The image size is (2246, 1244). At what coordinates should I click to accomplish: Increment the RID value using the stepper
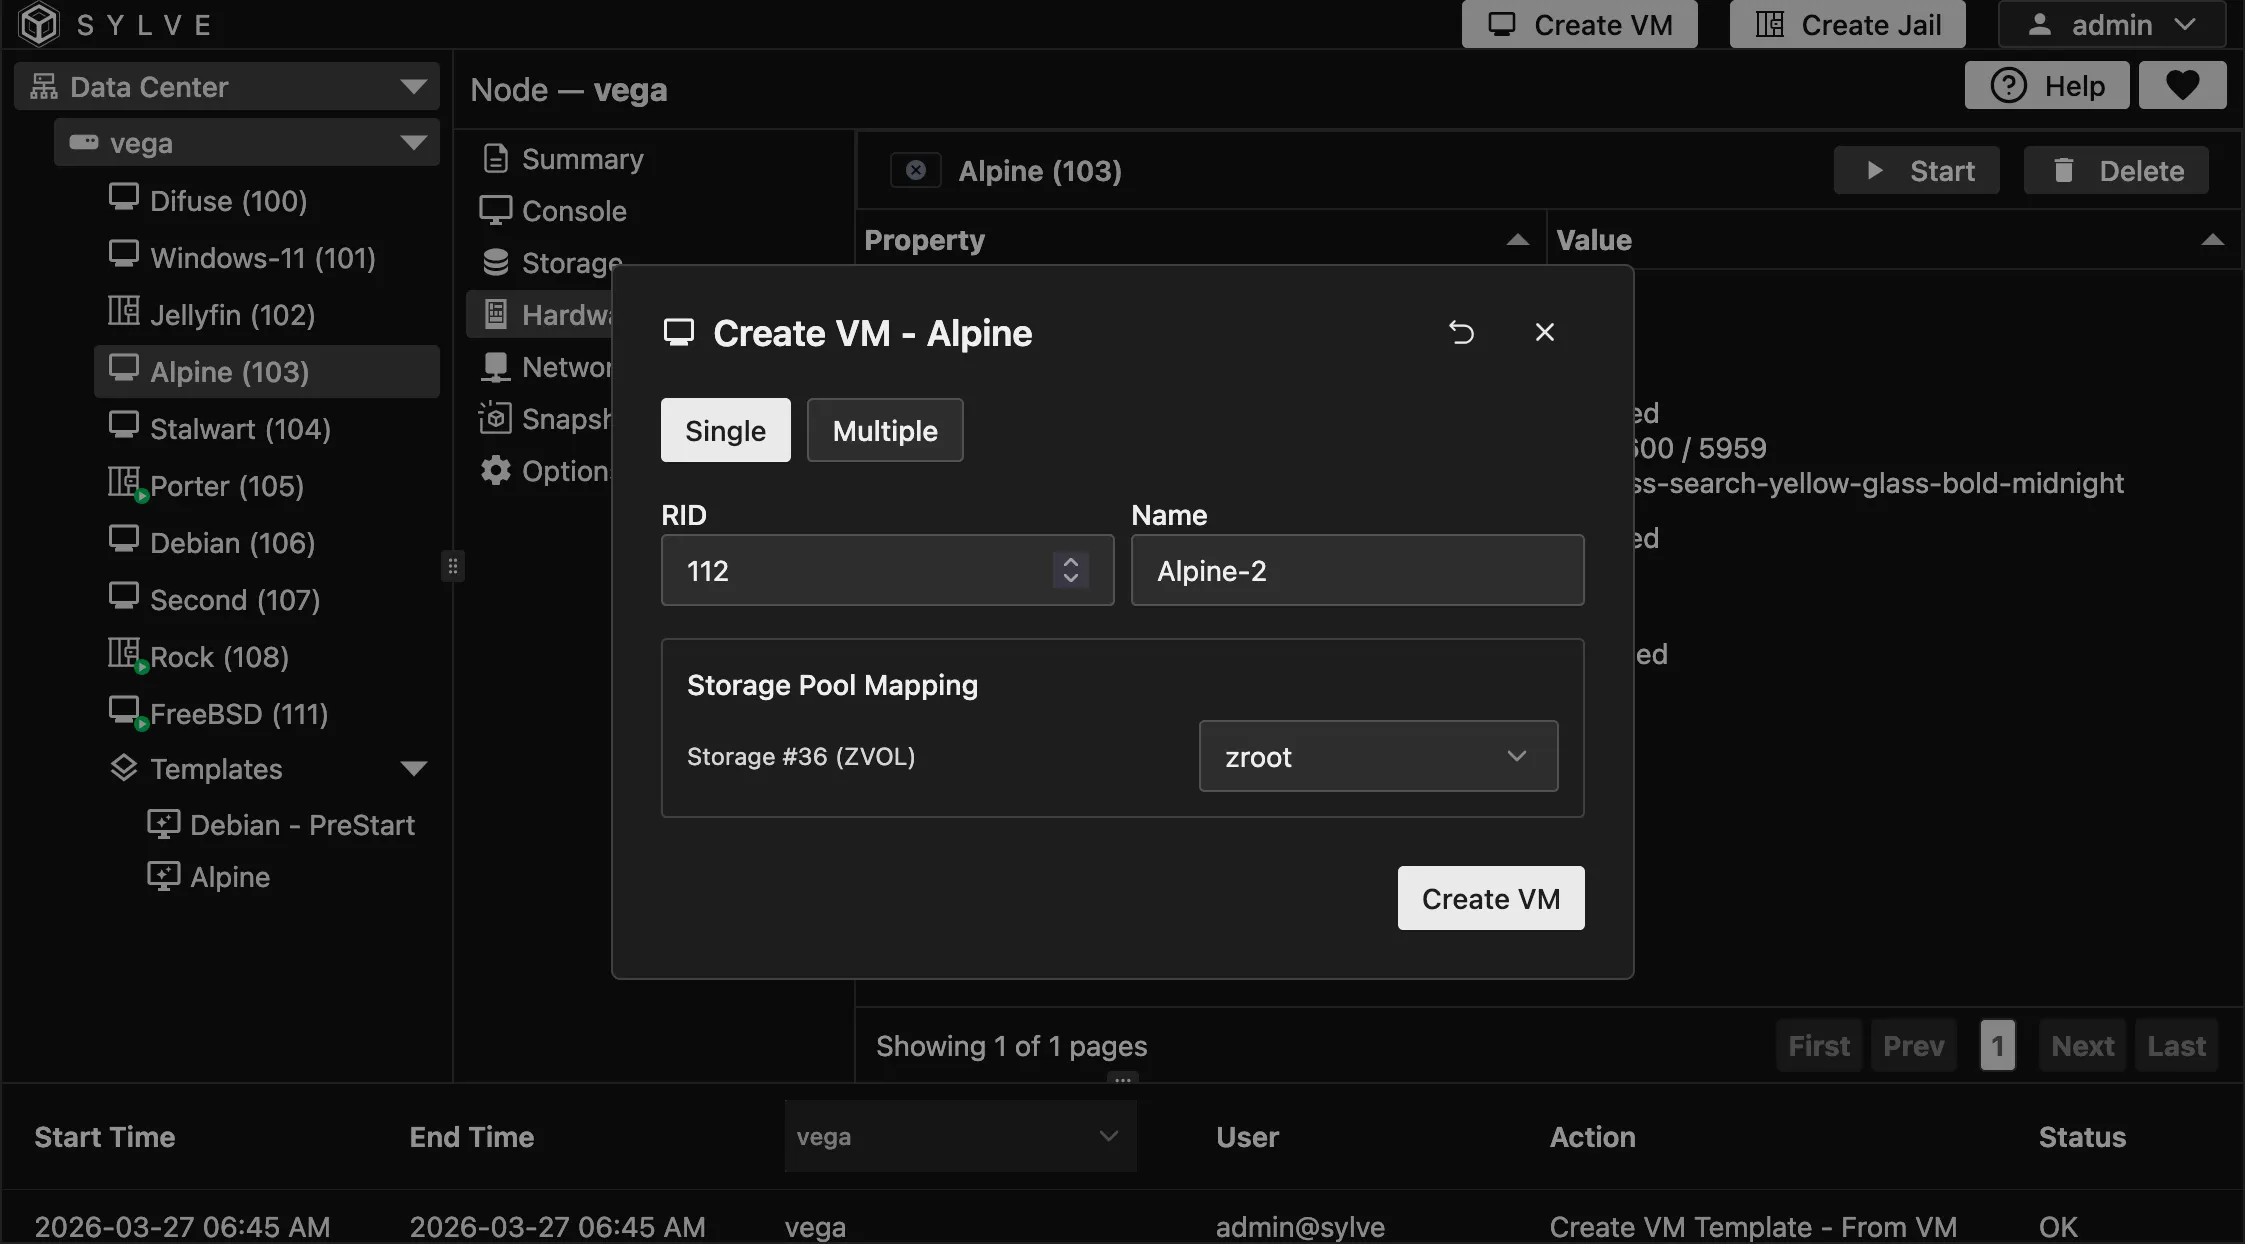click(1070, 562)
